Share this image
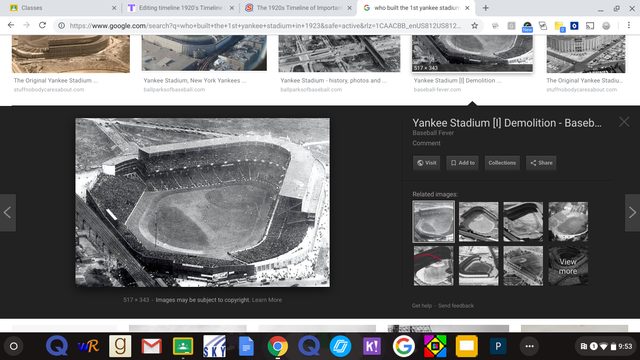The width and height of the screenshot is (640, 360). [541, 163]
